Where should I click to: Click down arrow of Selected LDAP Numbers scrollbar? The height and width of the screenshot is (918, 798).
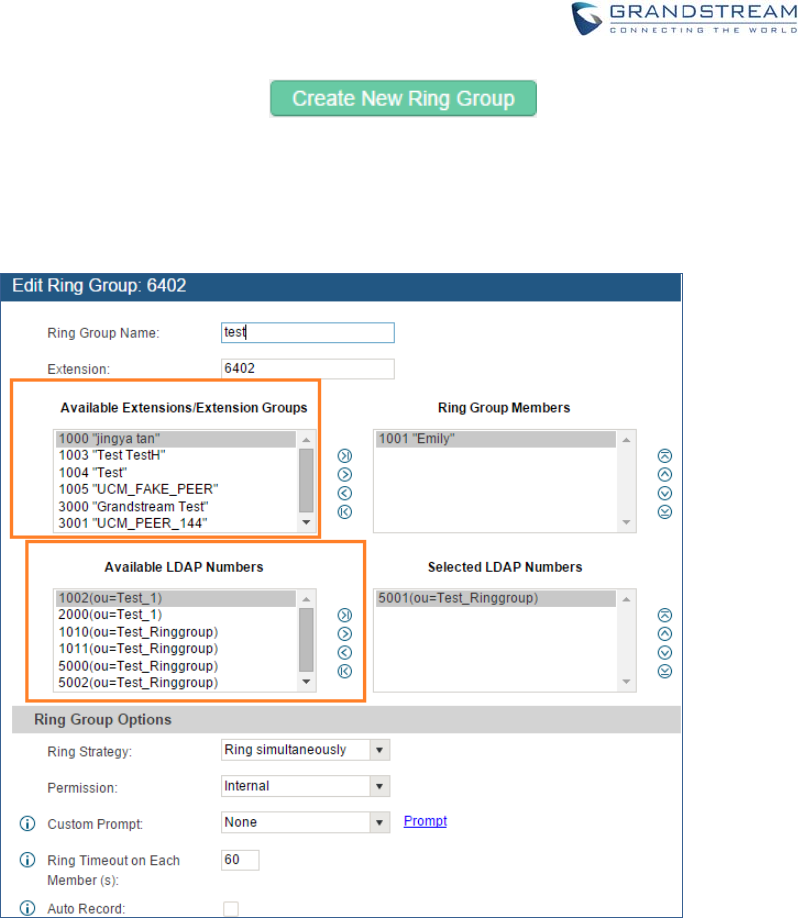[626, 681]
